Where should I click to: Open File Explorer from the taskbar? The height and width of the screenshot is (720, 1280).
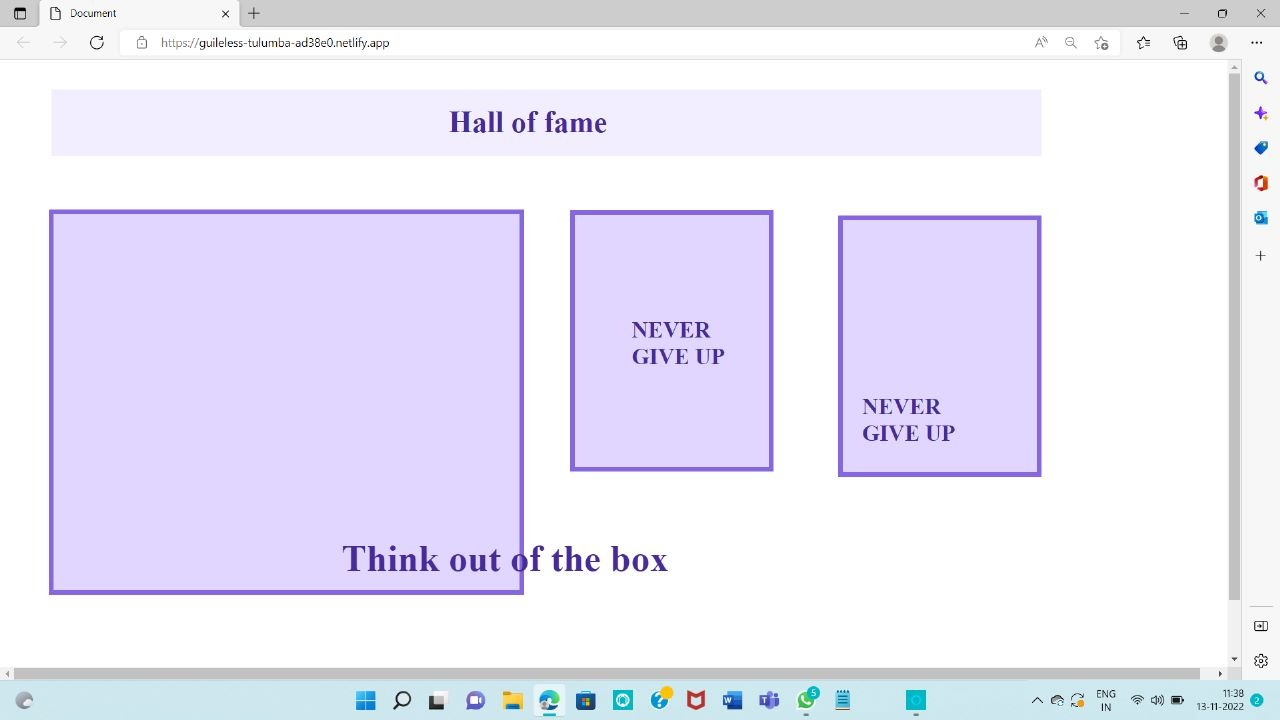(512, 700)
